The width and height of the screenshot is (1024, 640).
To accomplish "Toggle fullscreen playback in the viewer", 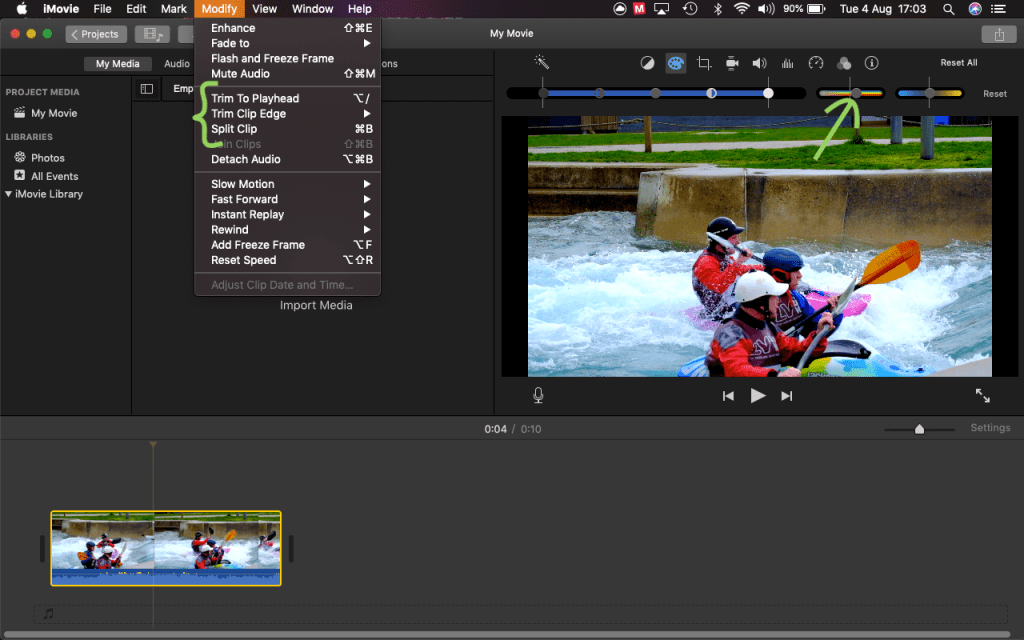I will [983, 395].
